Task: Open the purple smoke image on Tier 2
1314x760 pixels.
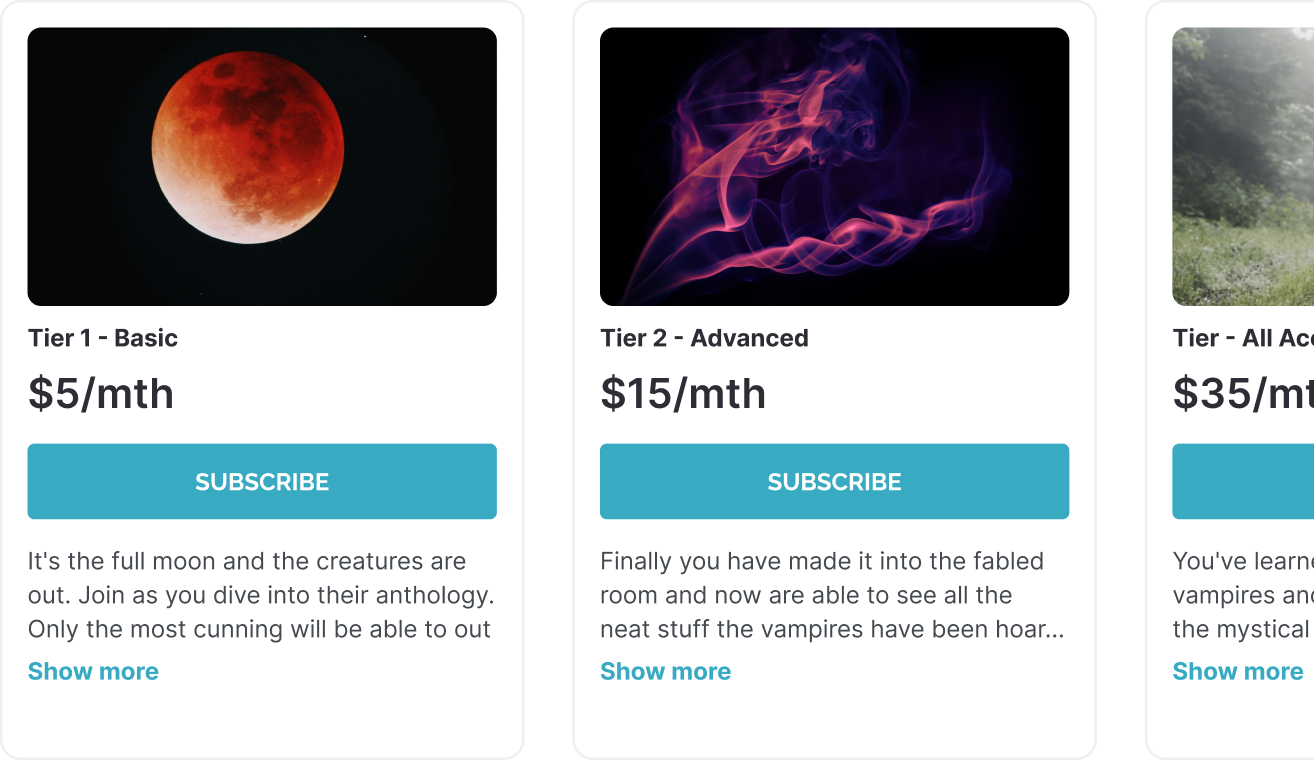Action: click(x=834, y=166)
